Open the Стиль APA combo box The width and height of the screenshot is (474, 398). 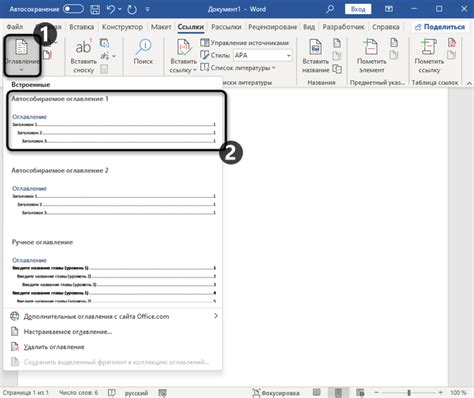click(263, 55)
